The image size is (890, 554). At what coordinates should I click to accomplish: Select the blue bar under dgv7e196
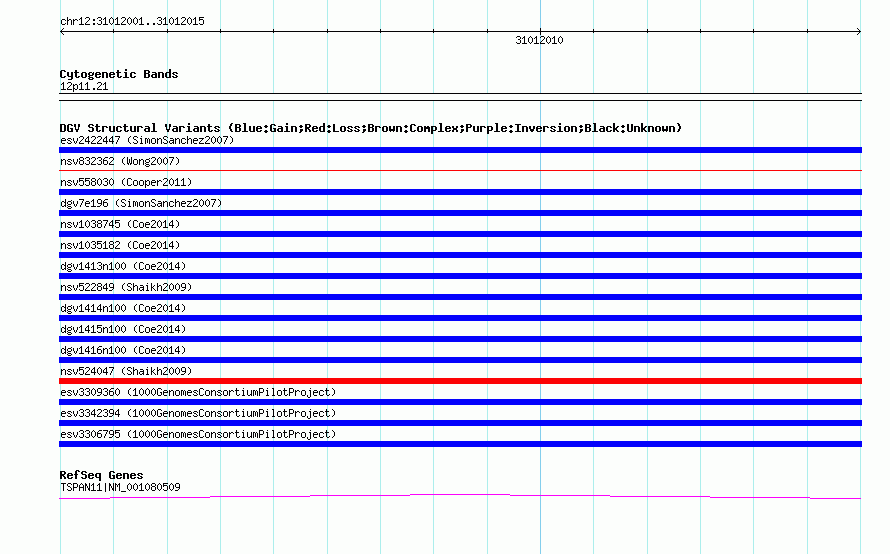460,213
